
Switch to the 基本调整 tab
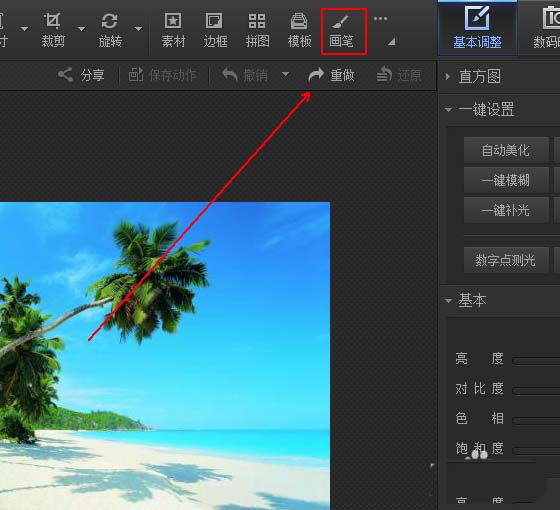click(477, 28)
